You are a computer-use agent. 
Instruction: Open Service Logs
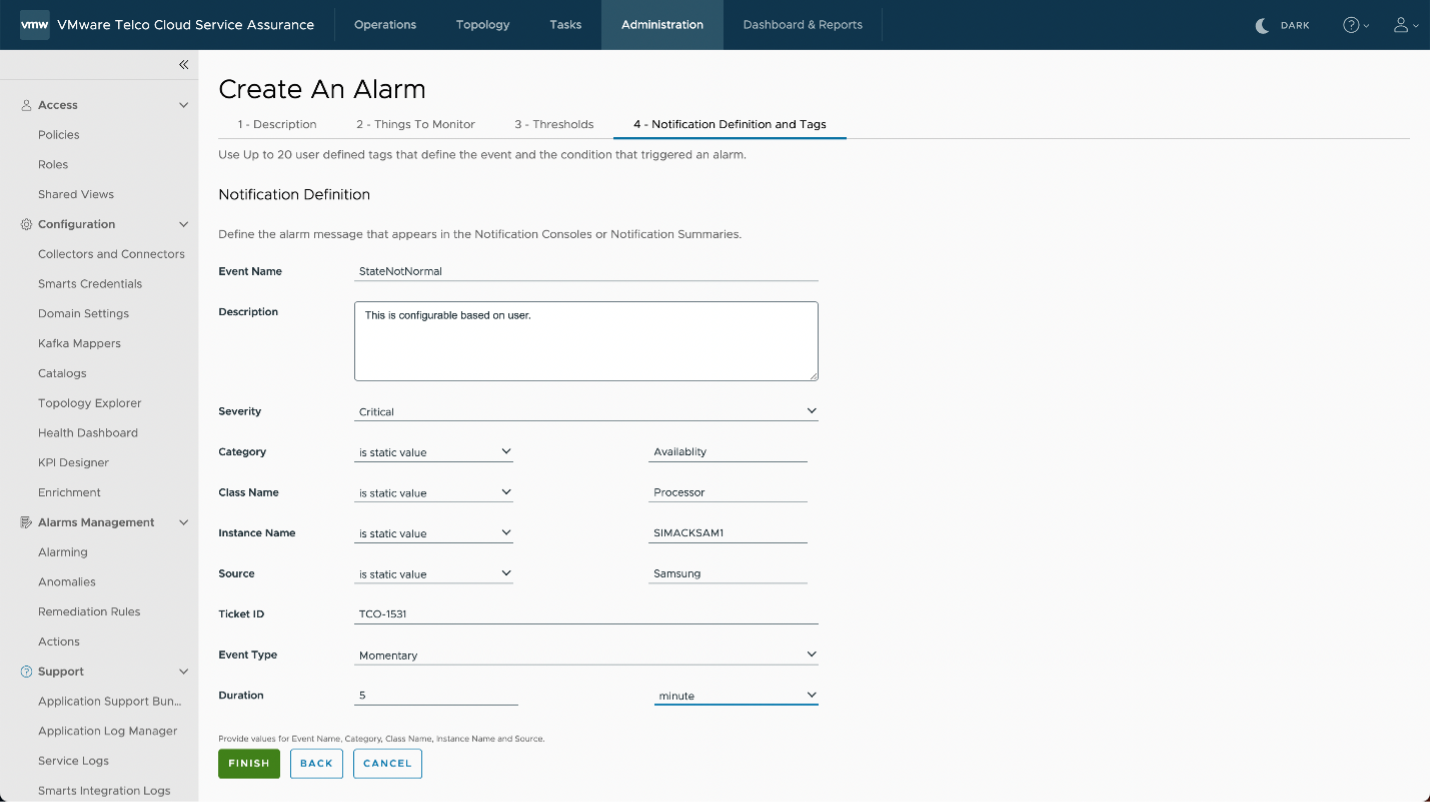(73, 761)
